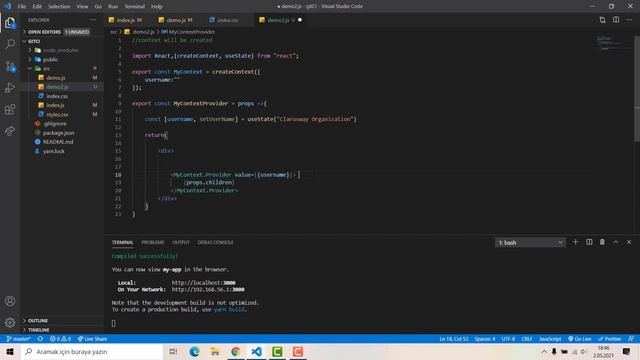
Task: Close the terminal panel
Action: tap(629, 242)
